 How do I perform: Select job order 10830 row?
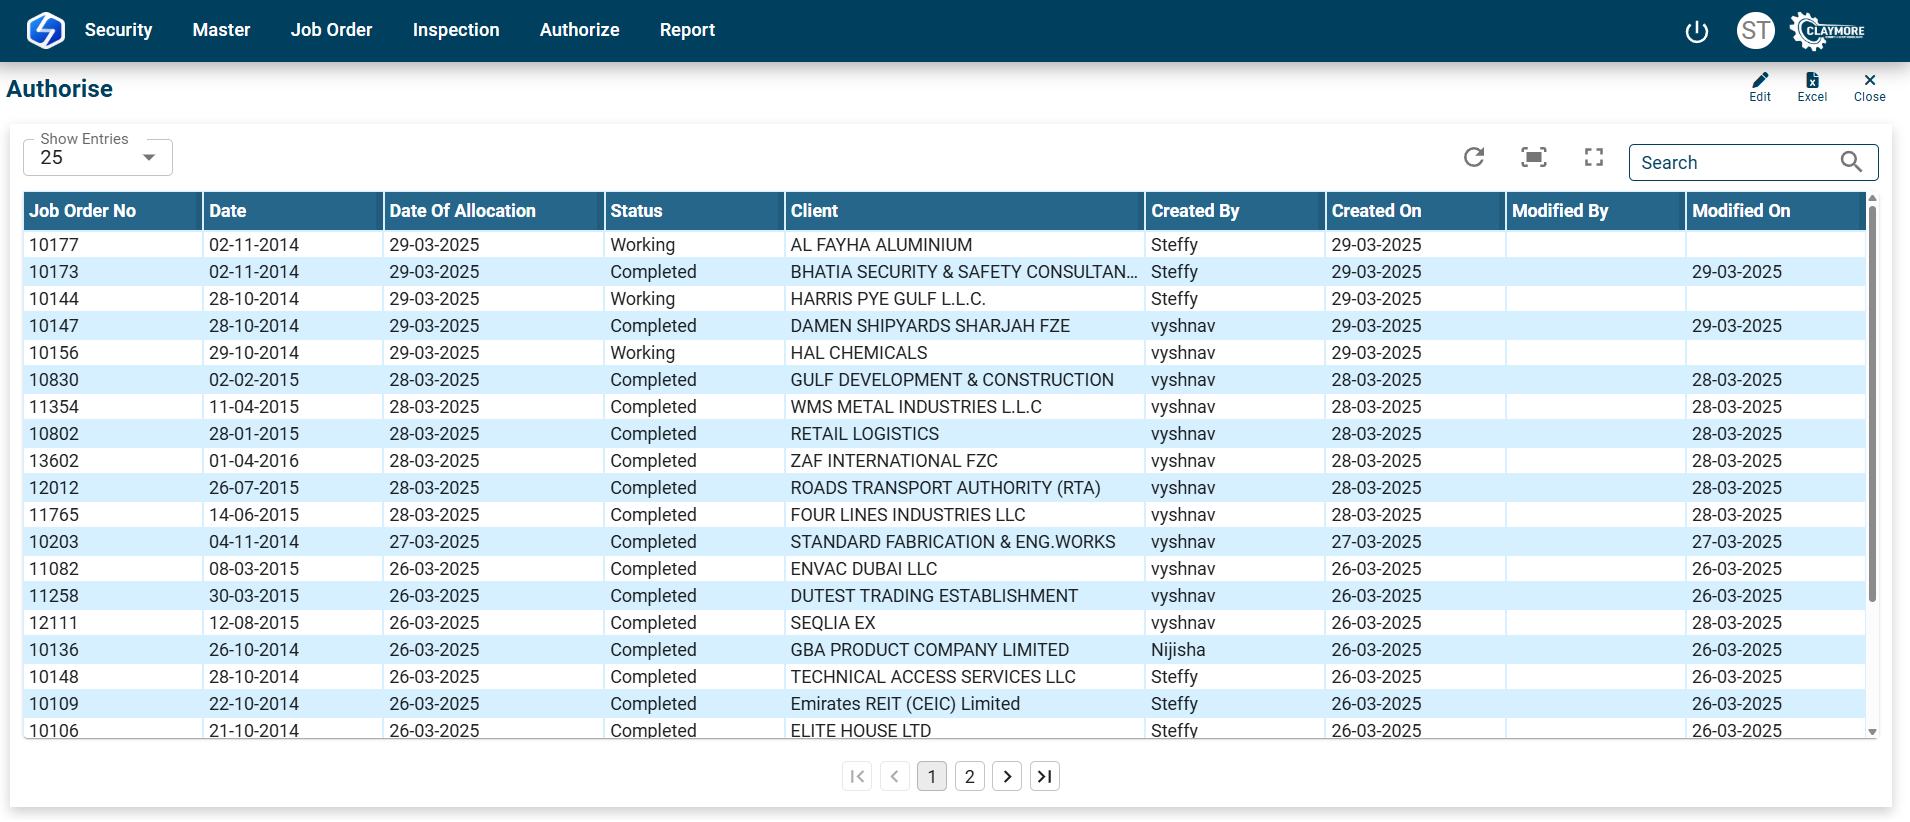(x=54, y=380)
